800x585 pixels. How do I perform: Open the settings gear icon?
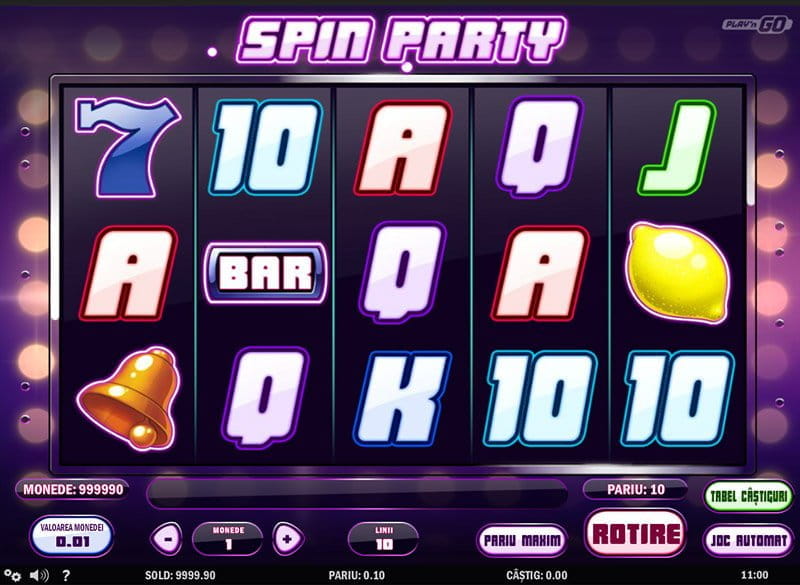[x=12, y=575]
